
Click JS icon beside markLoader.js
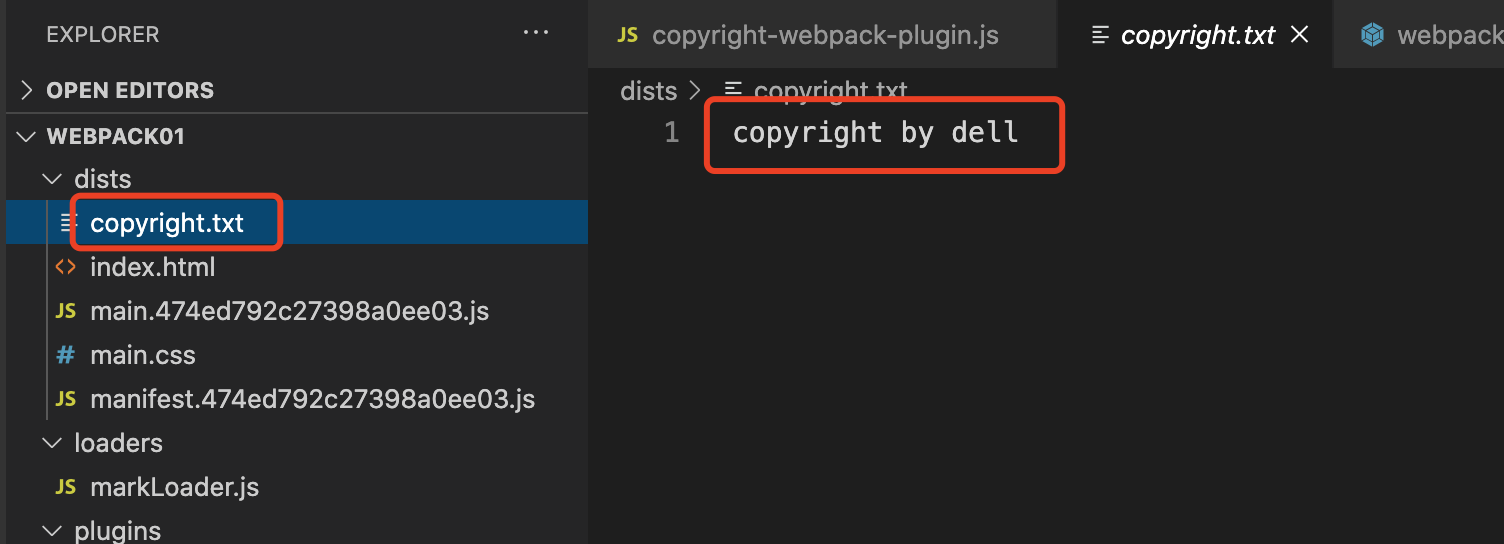pyautogui.click(x=66, y=487)
